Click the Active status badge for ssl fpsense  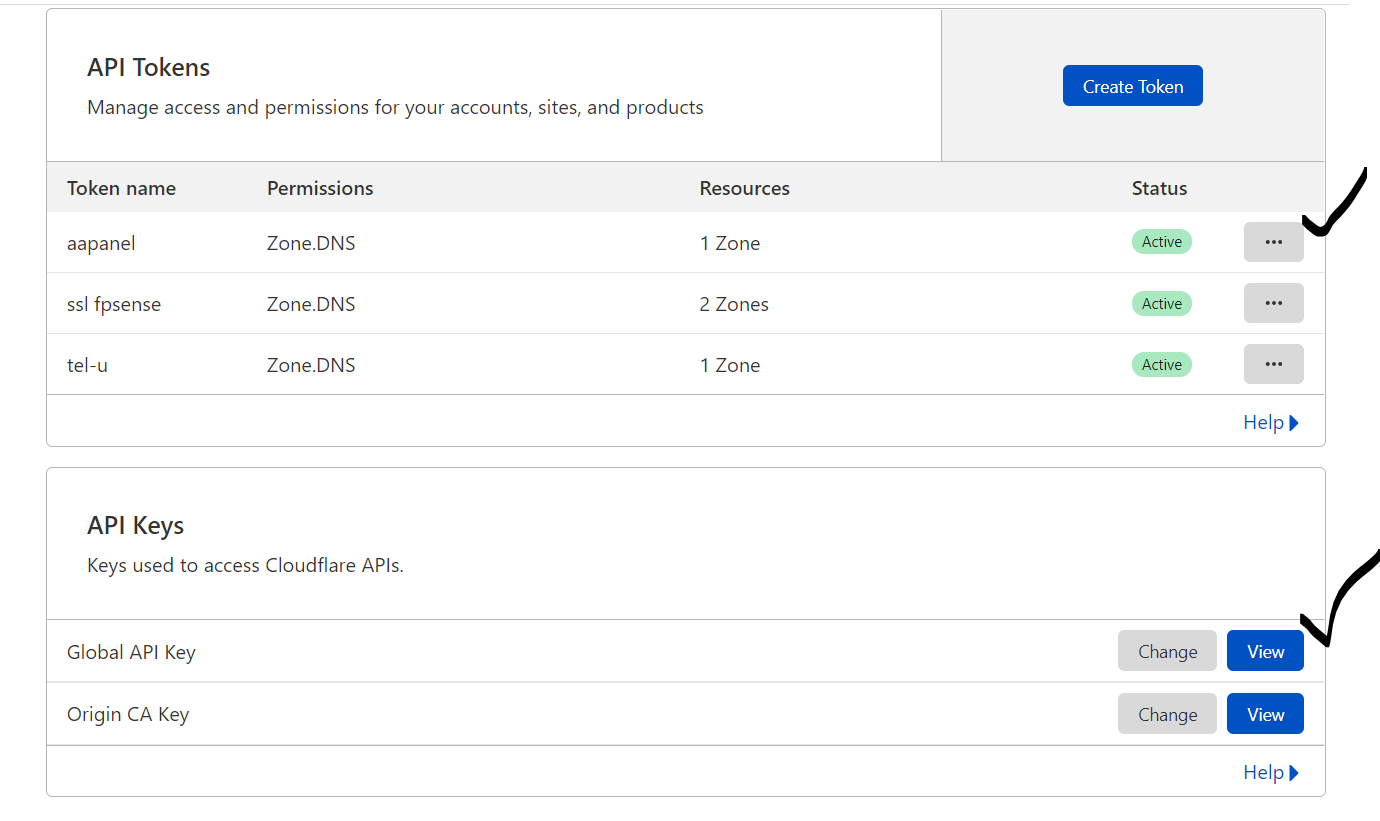click(x=1161, y=303)
